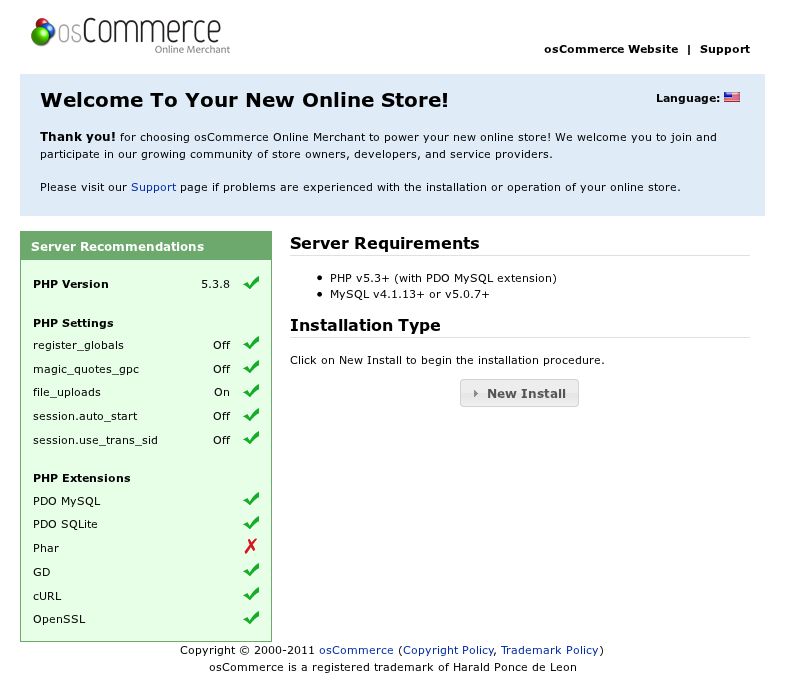Image resolution: width=785 pixels, height=694 pixels.
Task: Click the GD green checkmark
Action: pyautogui.click(x=251, y=570)
